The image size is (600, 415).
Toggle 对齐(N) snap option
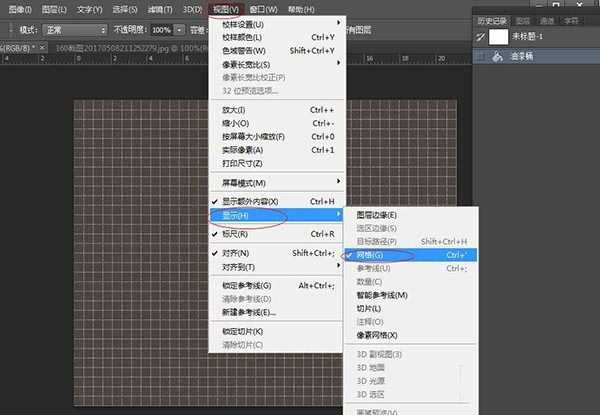click(237, 253)
